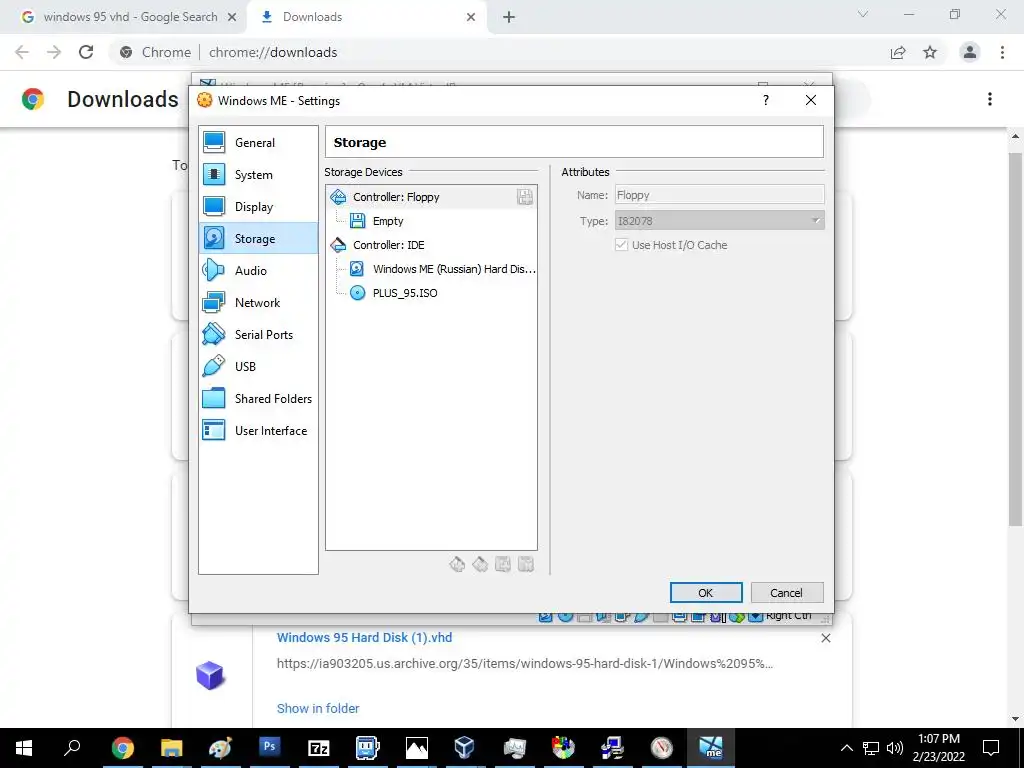Viewport: 1024px width, 768px height.
Task: Open 7-Zip from the taskbar
Action: [319, 748]
